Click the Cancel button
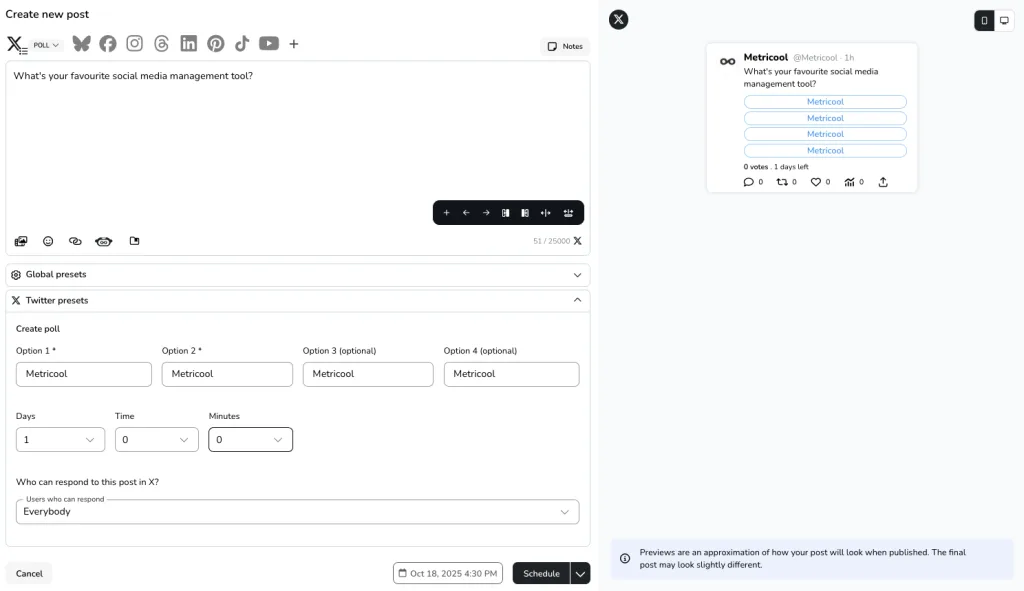The image size is (1024, 591). point(29,573)
